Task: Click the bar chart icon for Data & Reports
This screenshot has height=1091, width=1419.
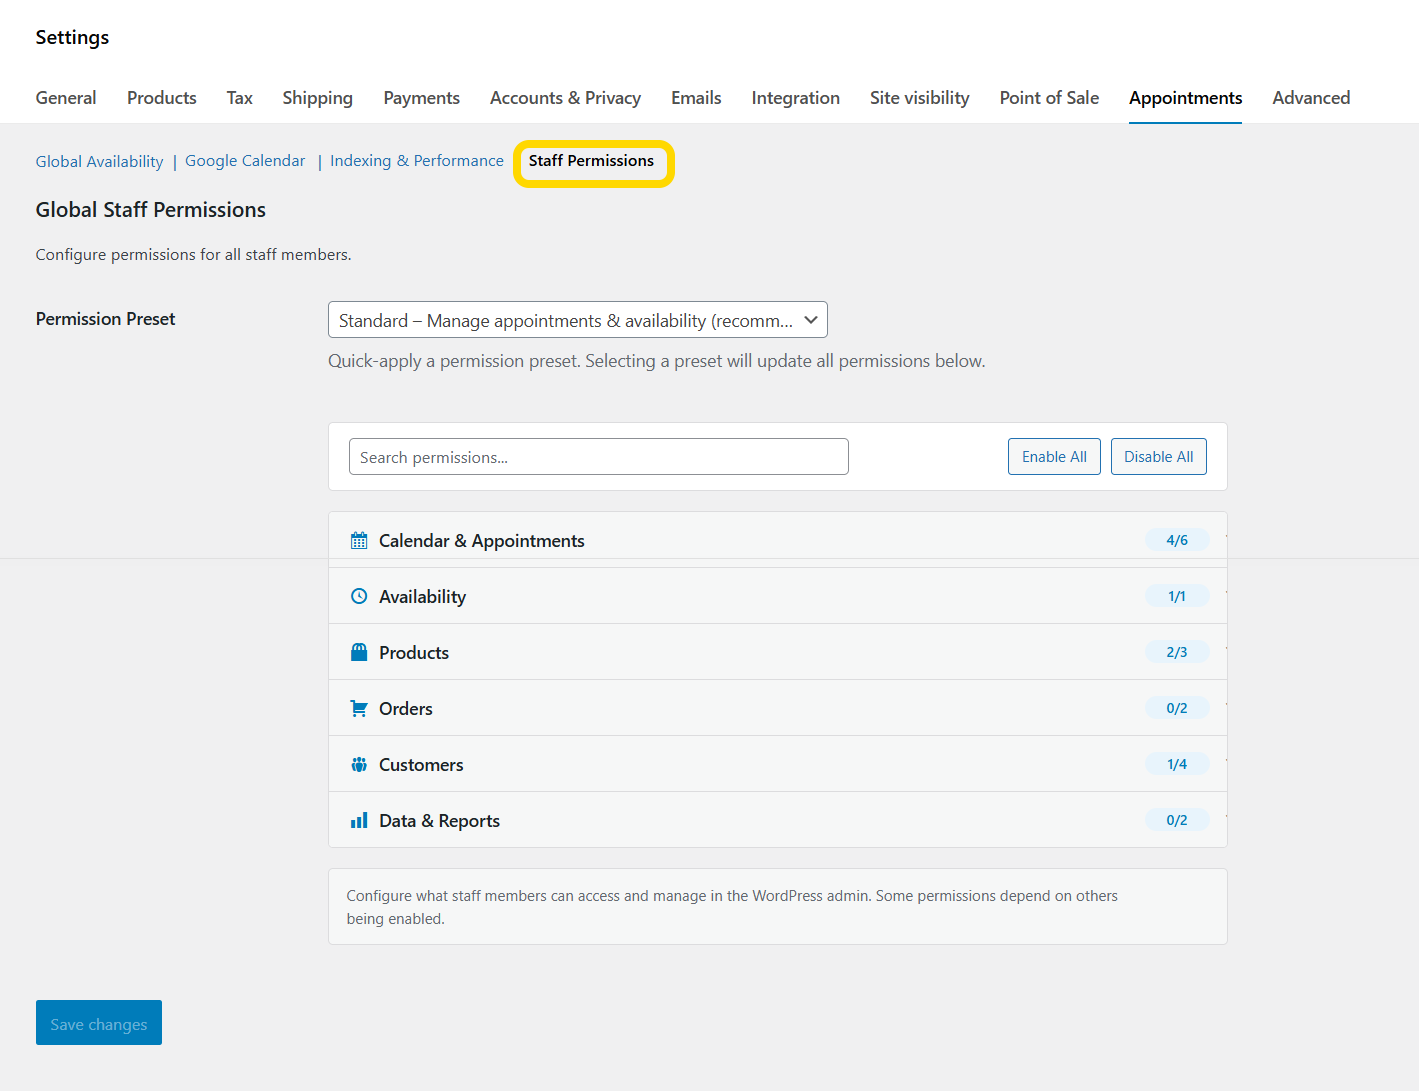Action: (x=359, y=819)
